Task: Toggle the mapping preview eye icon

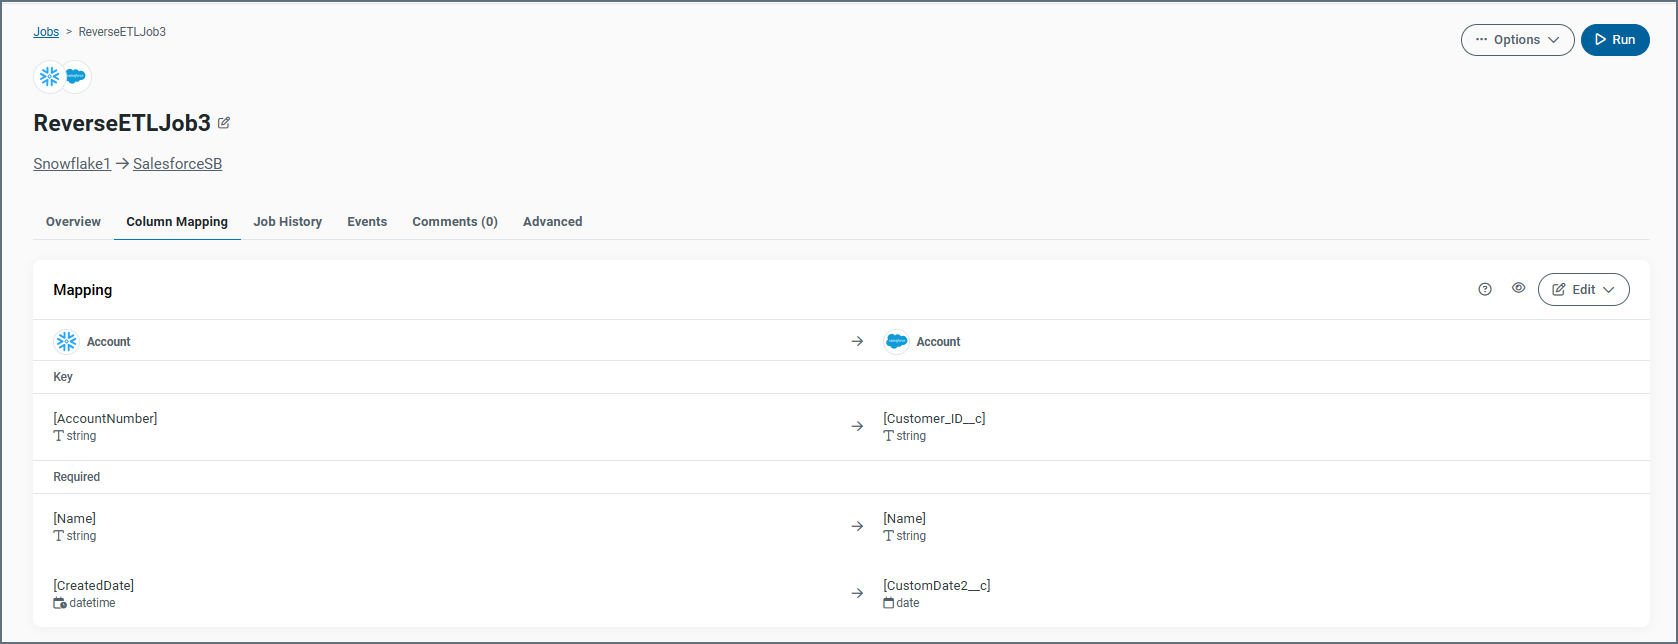Action: point(1518,288)
